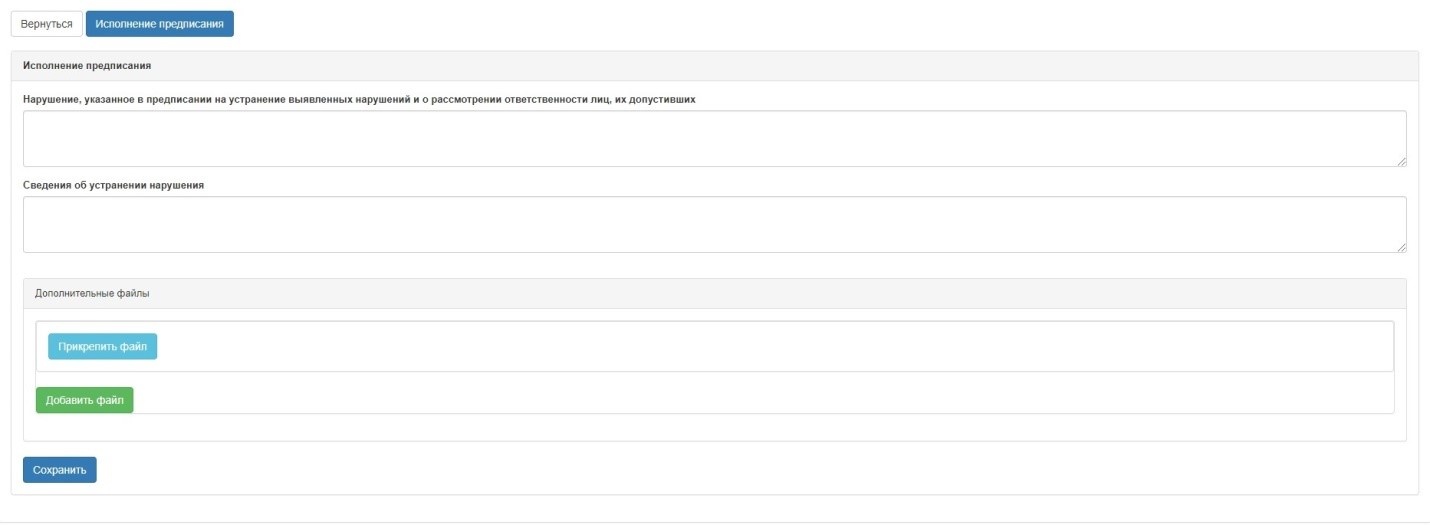Click the Дополнительные файлы section header

tap(715, 294)
